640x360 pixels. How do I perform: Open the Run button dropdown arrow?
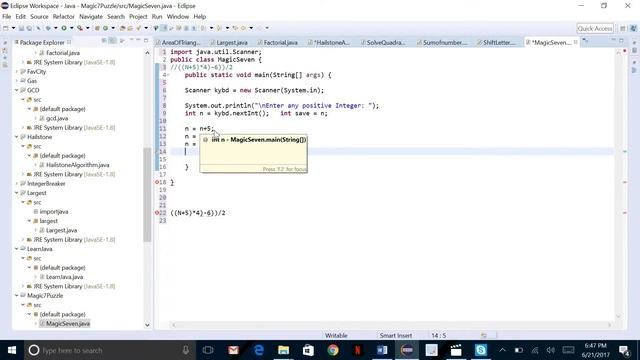point(71,28)
